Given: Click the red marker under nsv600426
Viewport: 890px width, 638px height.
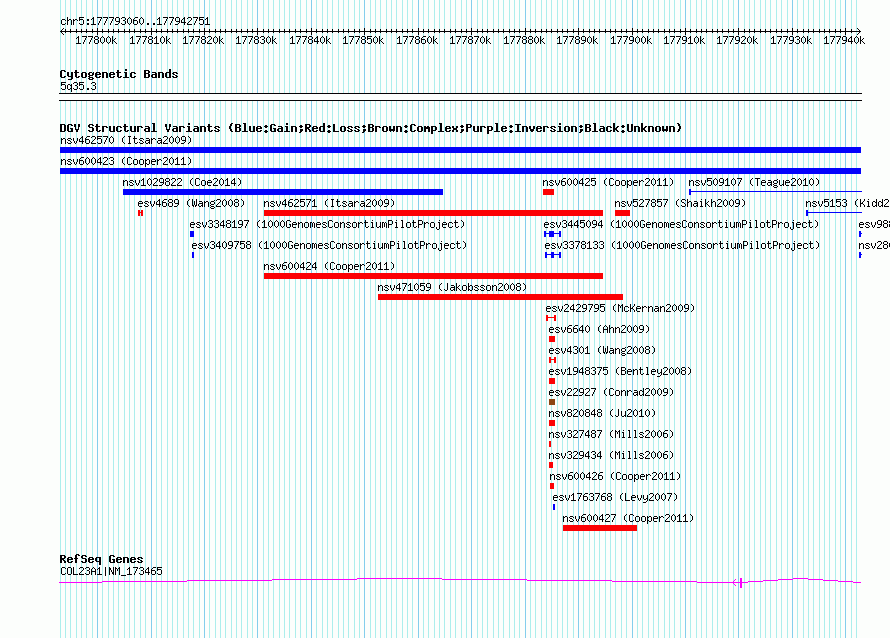Looking at the screenshot, I should coord(552,486).
